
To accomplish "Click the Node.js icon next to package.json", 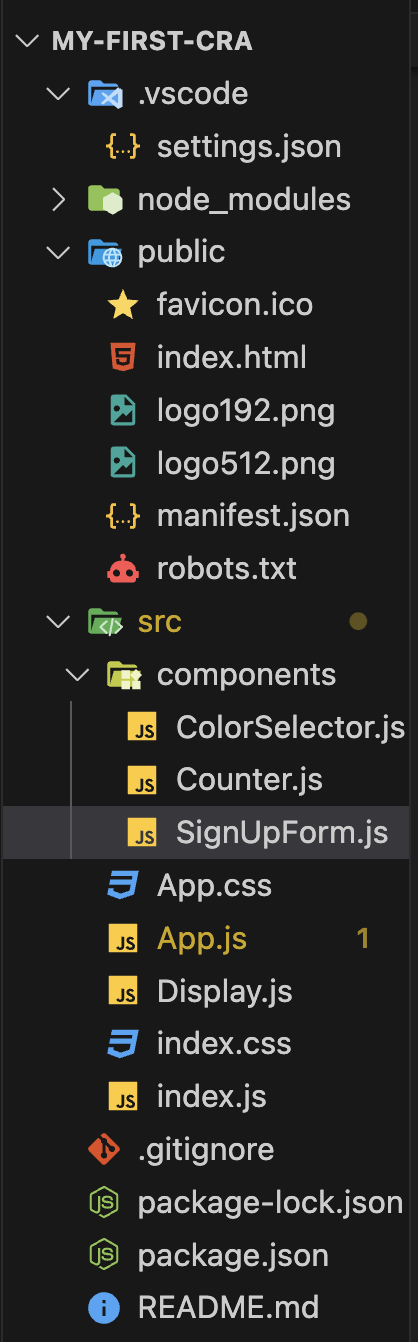I will (103, 1254).
